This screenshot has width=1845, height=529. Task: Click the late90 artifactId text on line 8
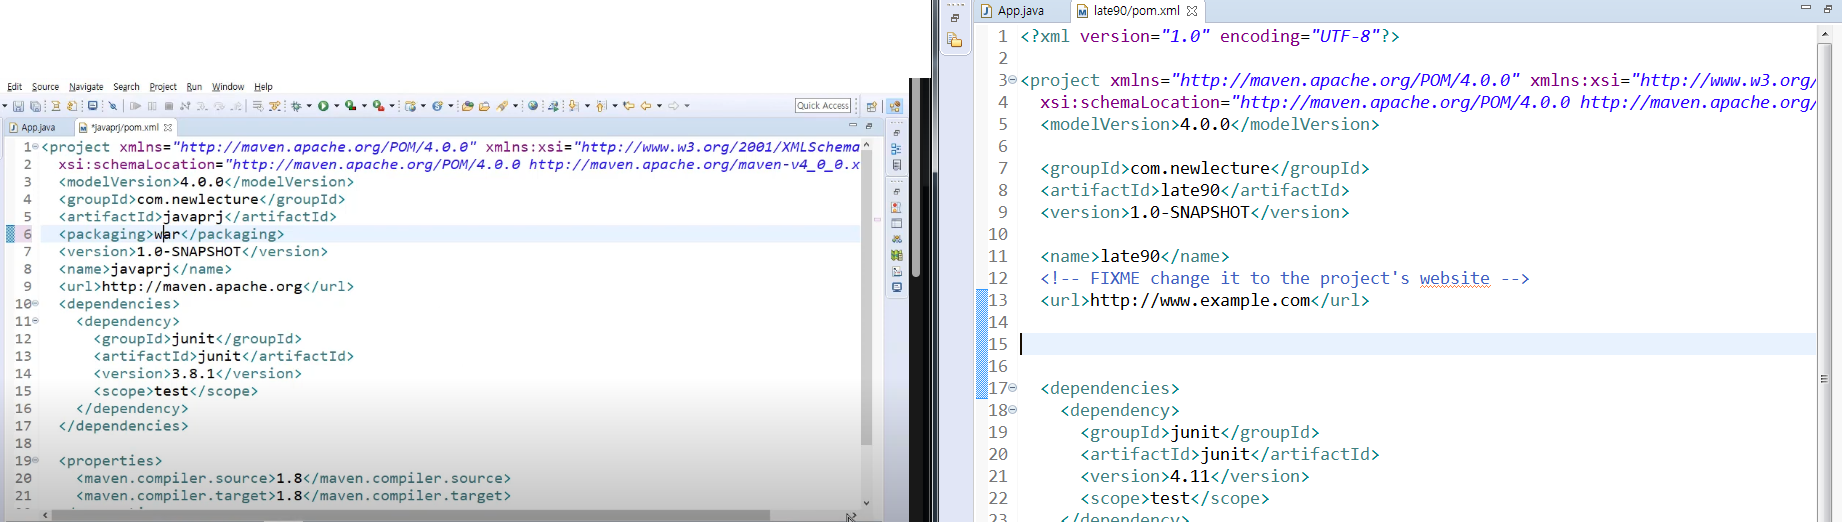click(1190, 190)
